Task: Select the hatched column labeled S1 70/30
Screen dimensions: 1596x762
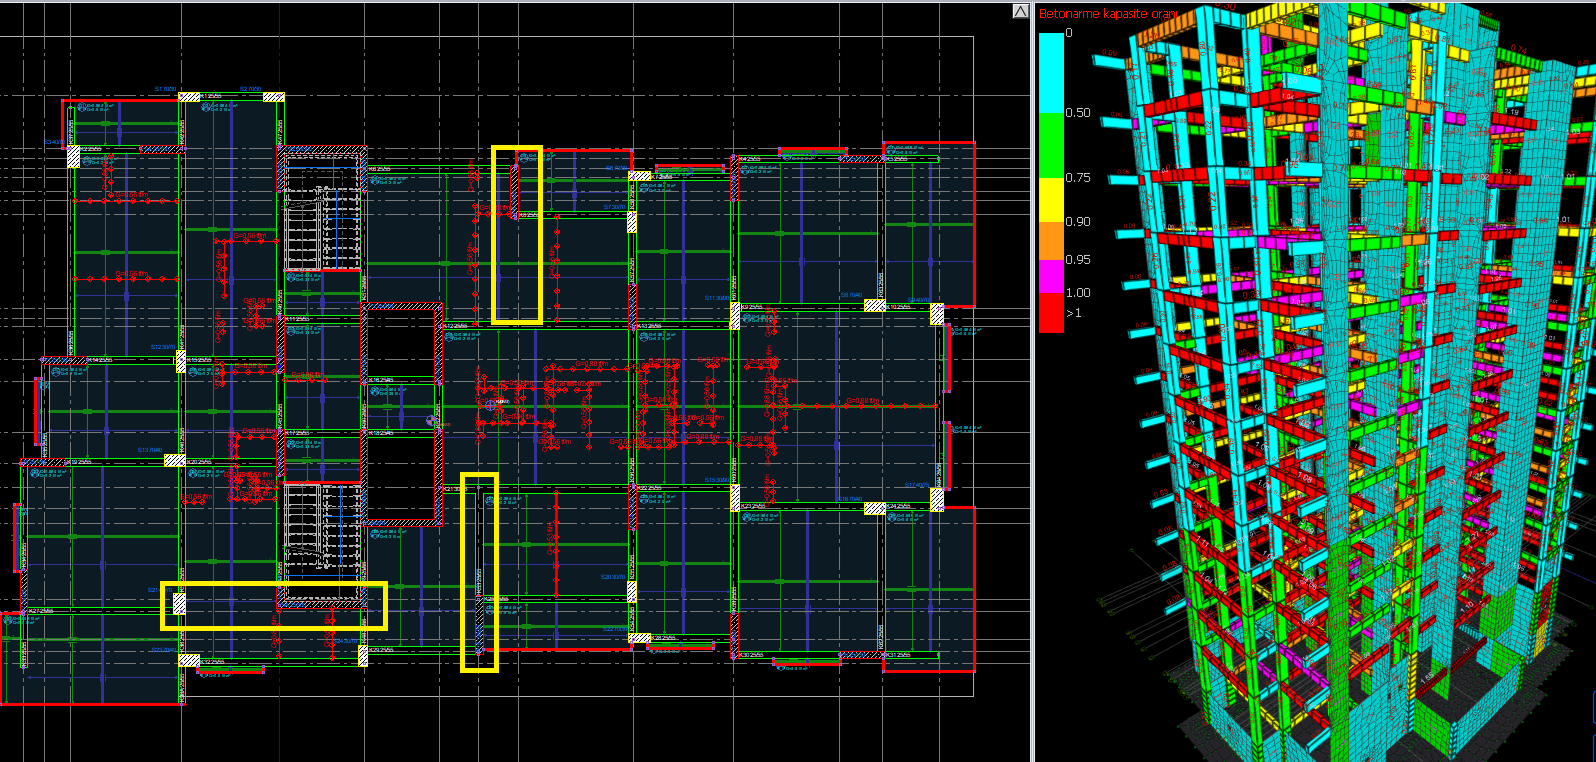Action: click(189, 97)
